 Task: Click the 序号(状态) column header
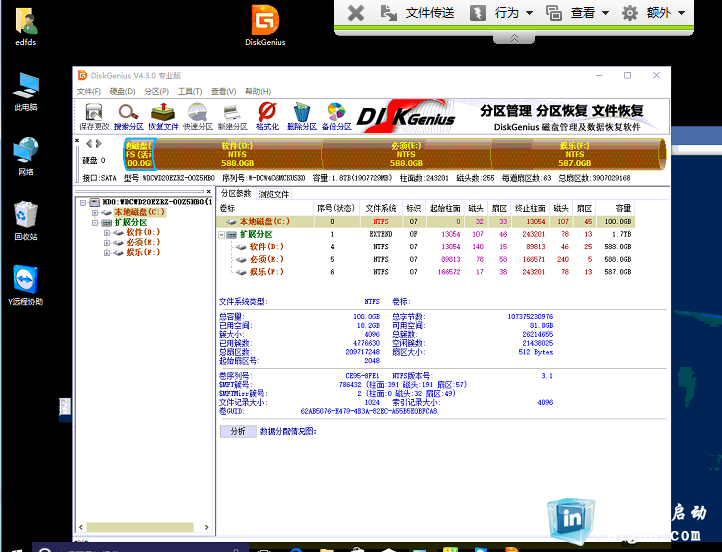pos(337,209)
